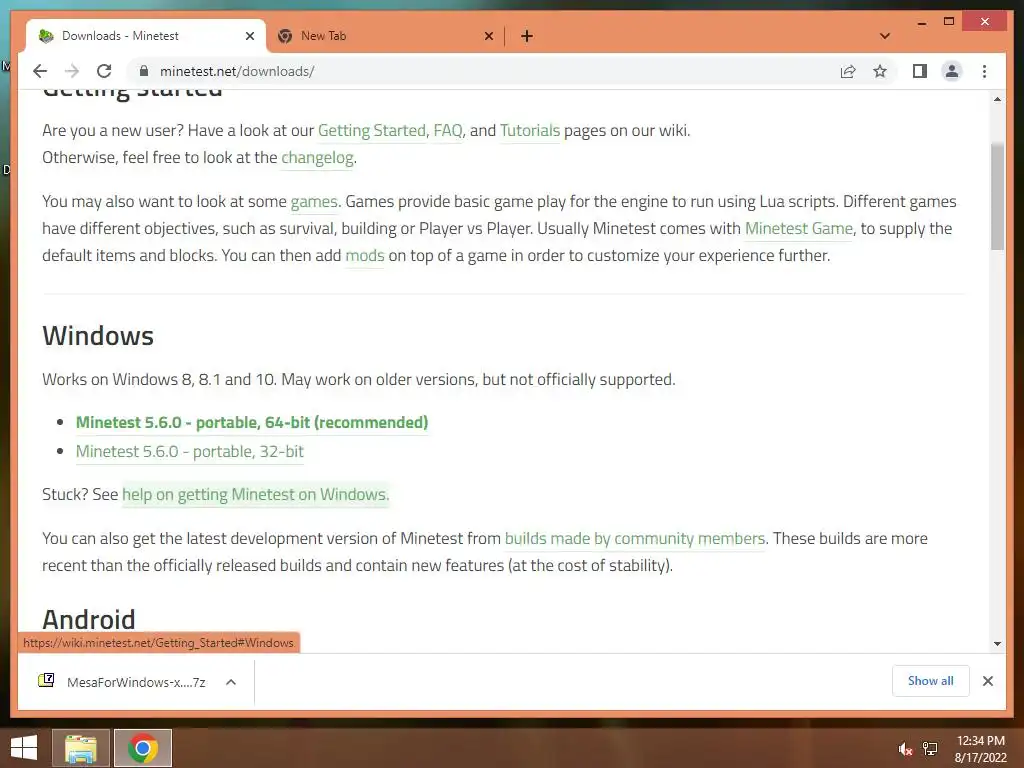This screenshot has width=1024, height=768.
Task: Click the vertical scrollbar thumb
Action: pyautogui.click(x=997, y=196)
